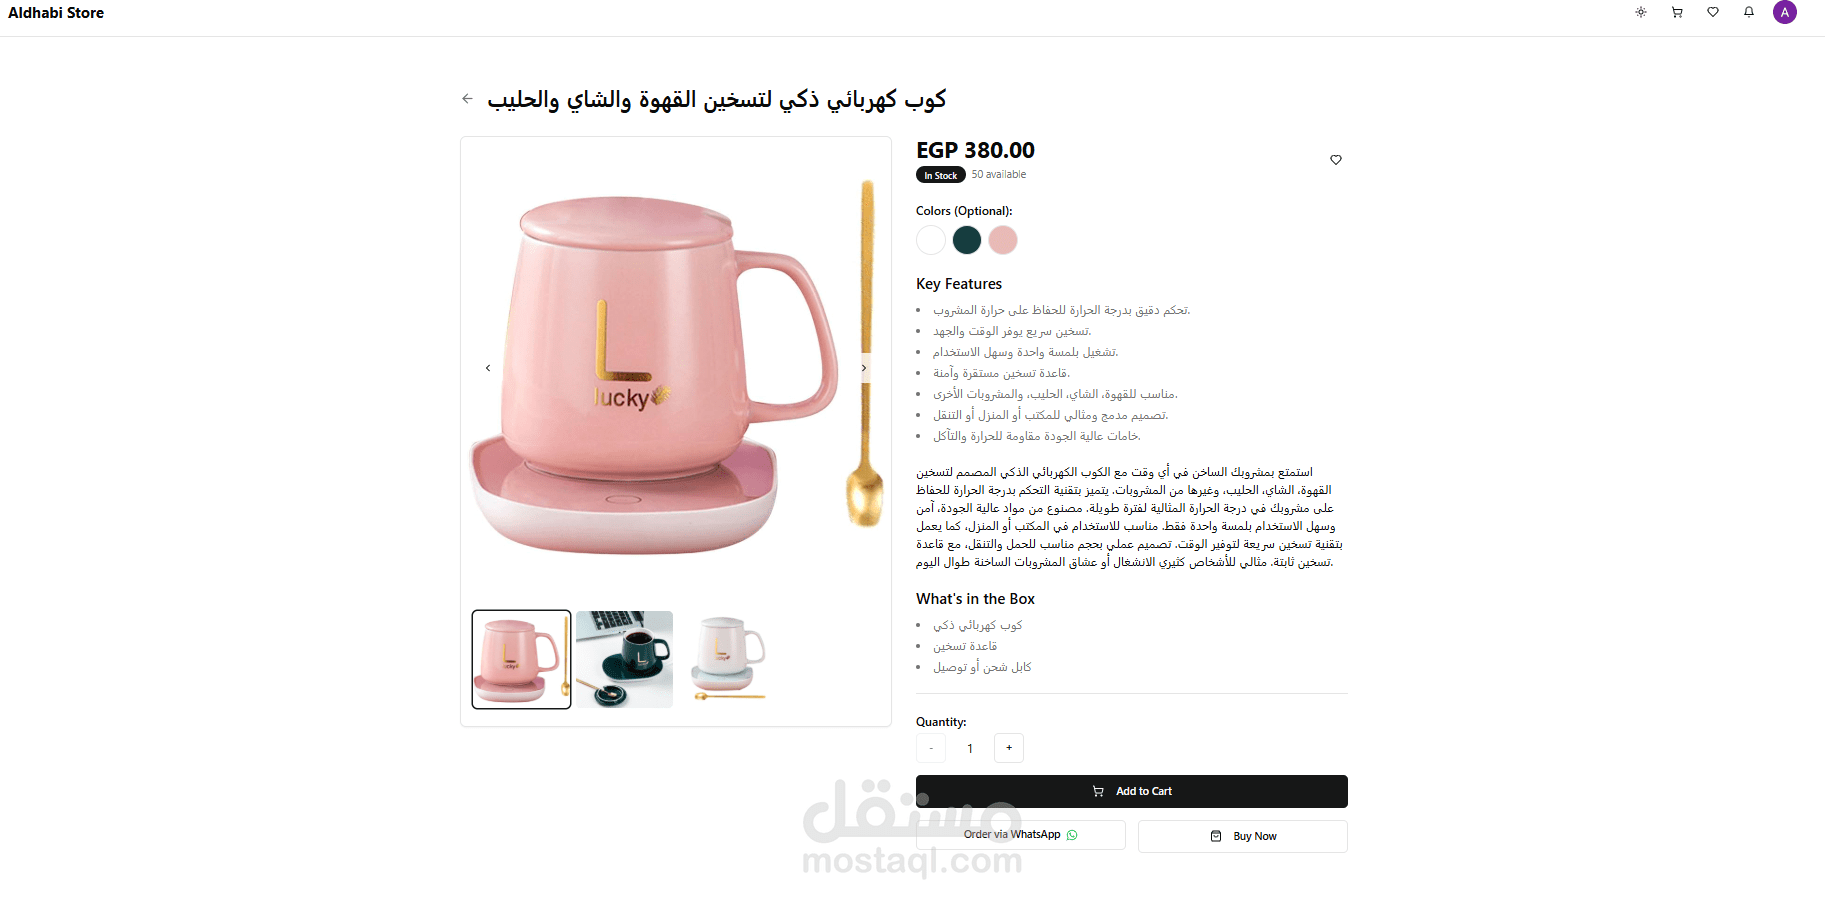The image size is (1825, 898).
Task: Click the Add to Cart button
Action: pos(1132,791)
